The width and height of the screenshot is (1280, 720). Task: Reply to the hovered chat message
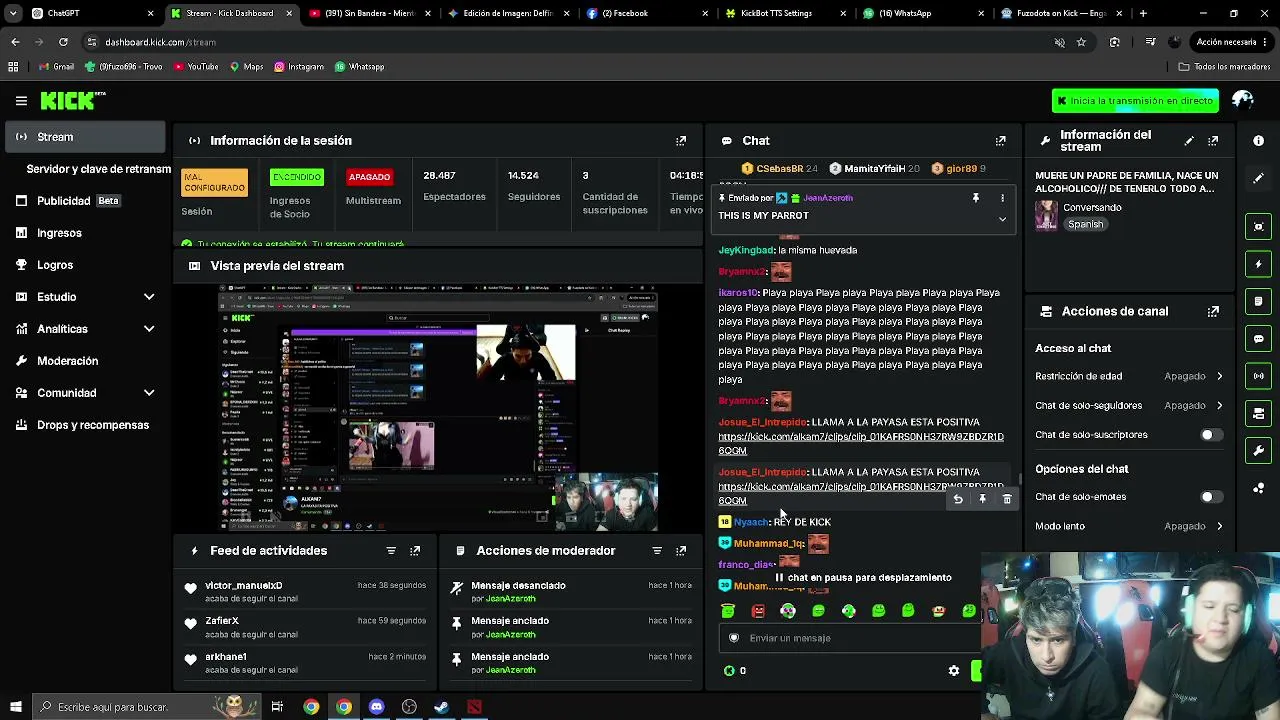tap(958, 499)
